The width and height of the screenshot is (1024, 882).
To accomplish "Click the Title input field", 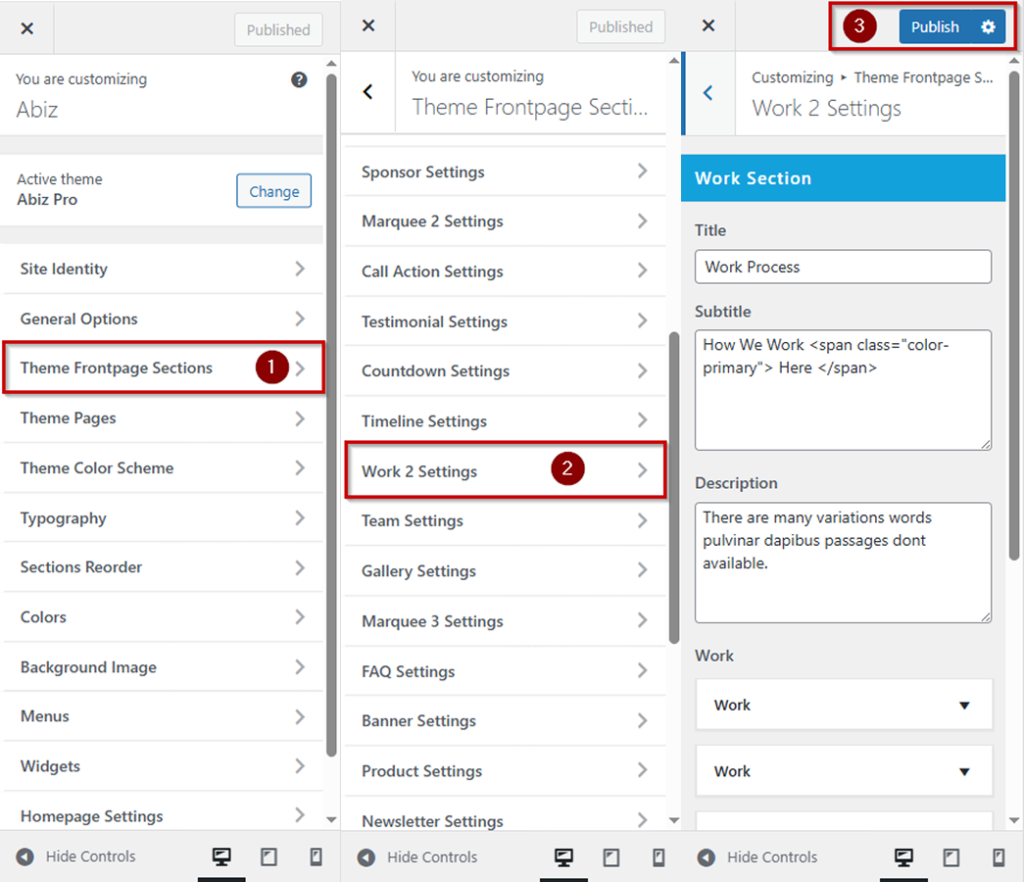I will click(842, 267).
